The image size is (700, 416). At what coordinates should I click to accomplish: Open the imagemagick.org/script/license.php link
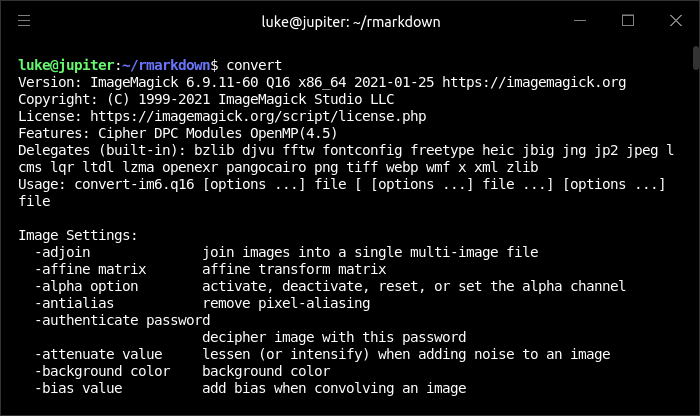click(x=258, y=116)
